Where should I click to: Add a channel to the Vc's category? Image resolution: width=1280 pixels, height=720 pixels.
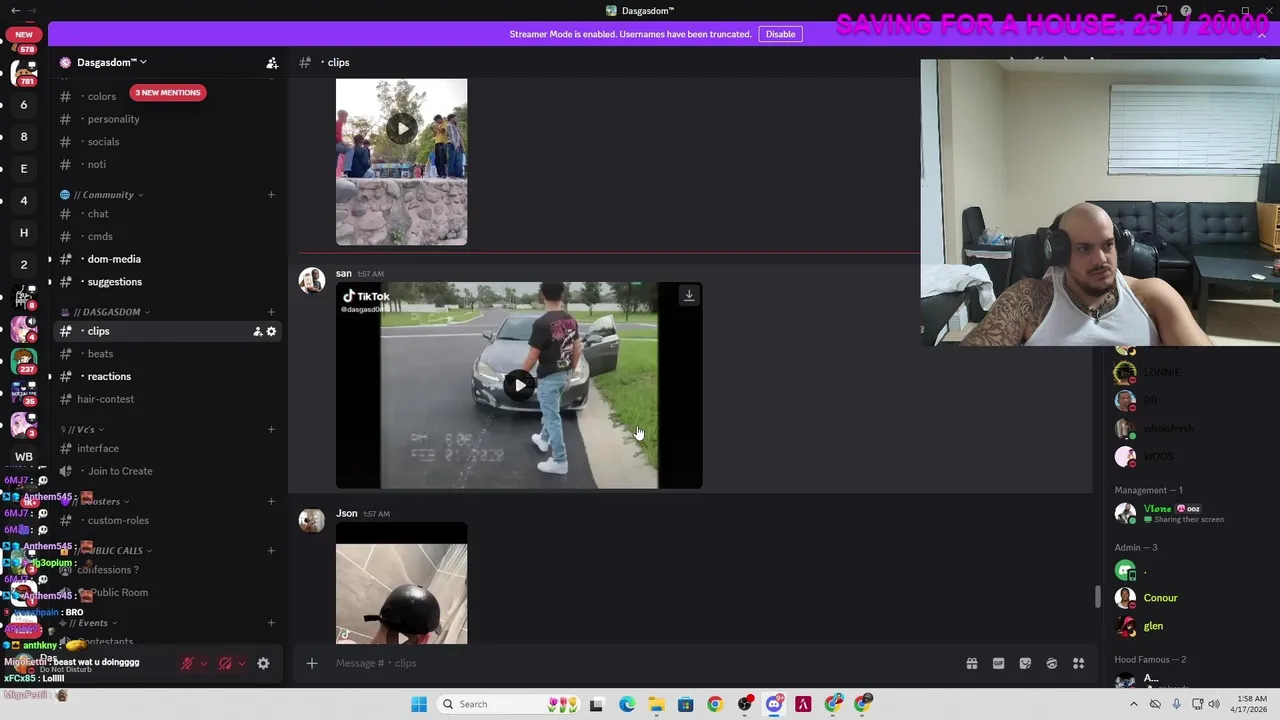click(271, 430)
